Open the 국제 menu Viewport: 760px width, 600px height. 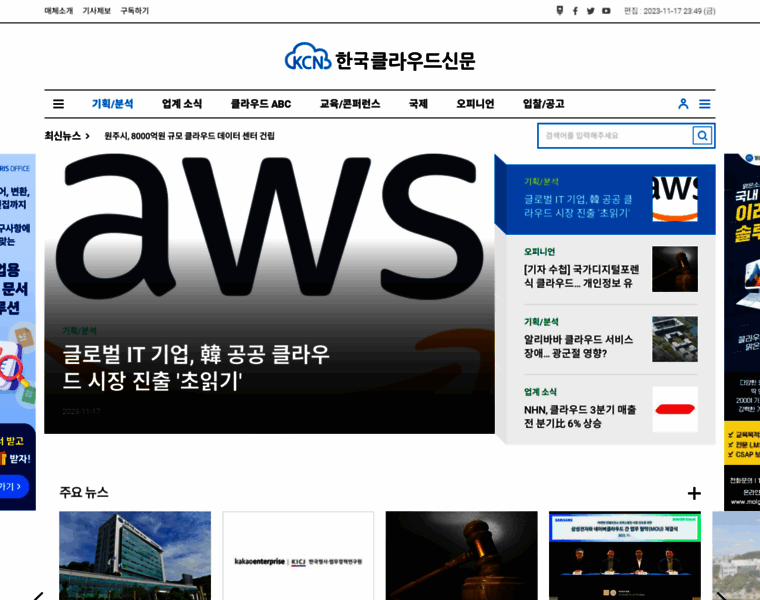click(418, 104)
